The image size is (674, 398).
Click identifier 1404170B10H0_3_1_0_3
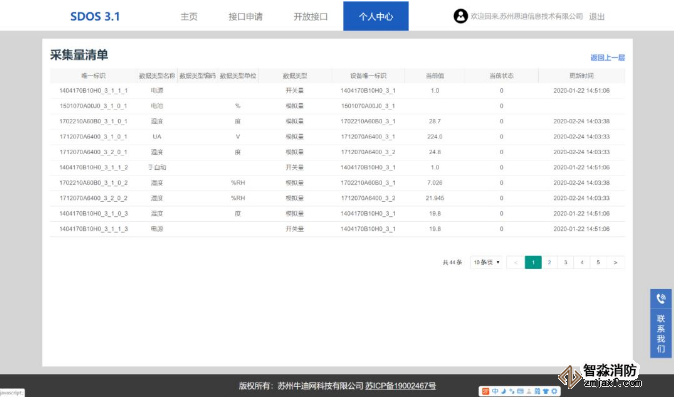tap(93, 214)
